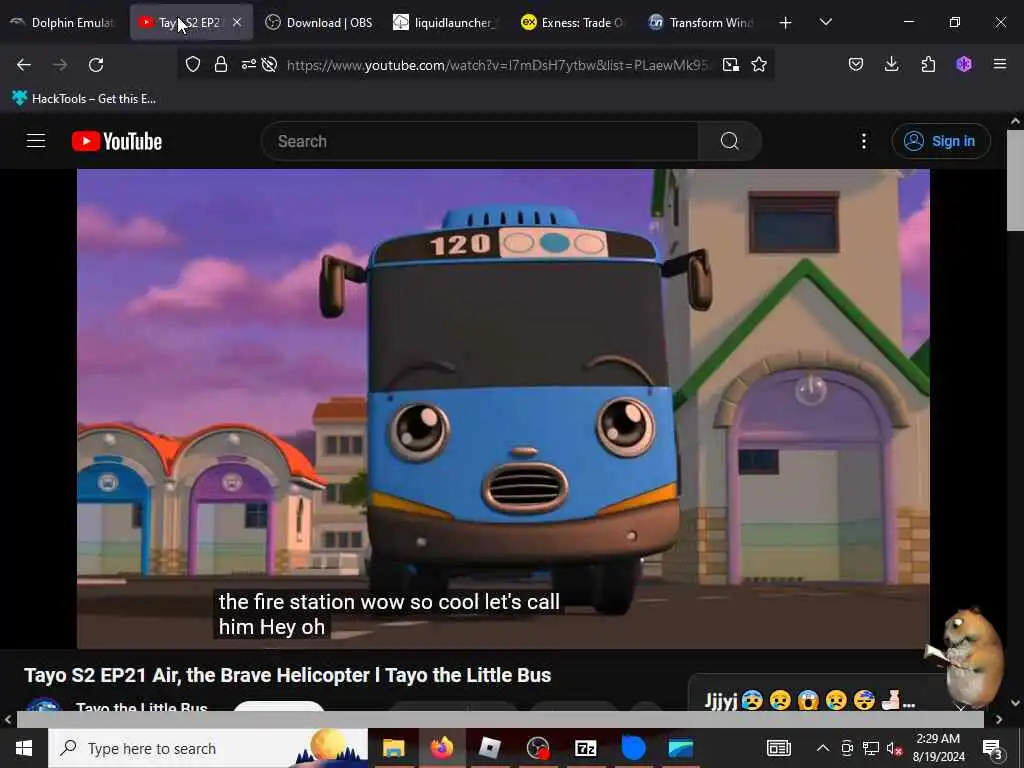Open the Windows Start menu

(24, 748)
